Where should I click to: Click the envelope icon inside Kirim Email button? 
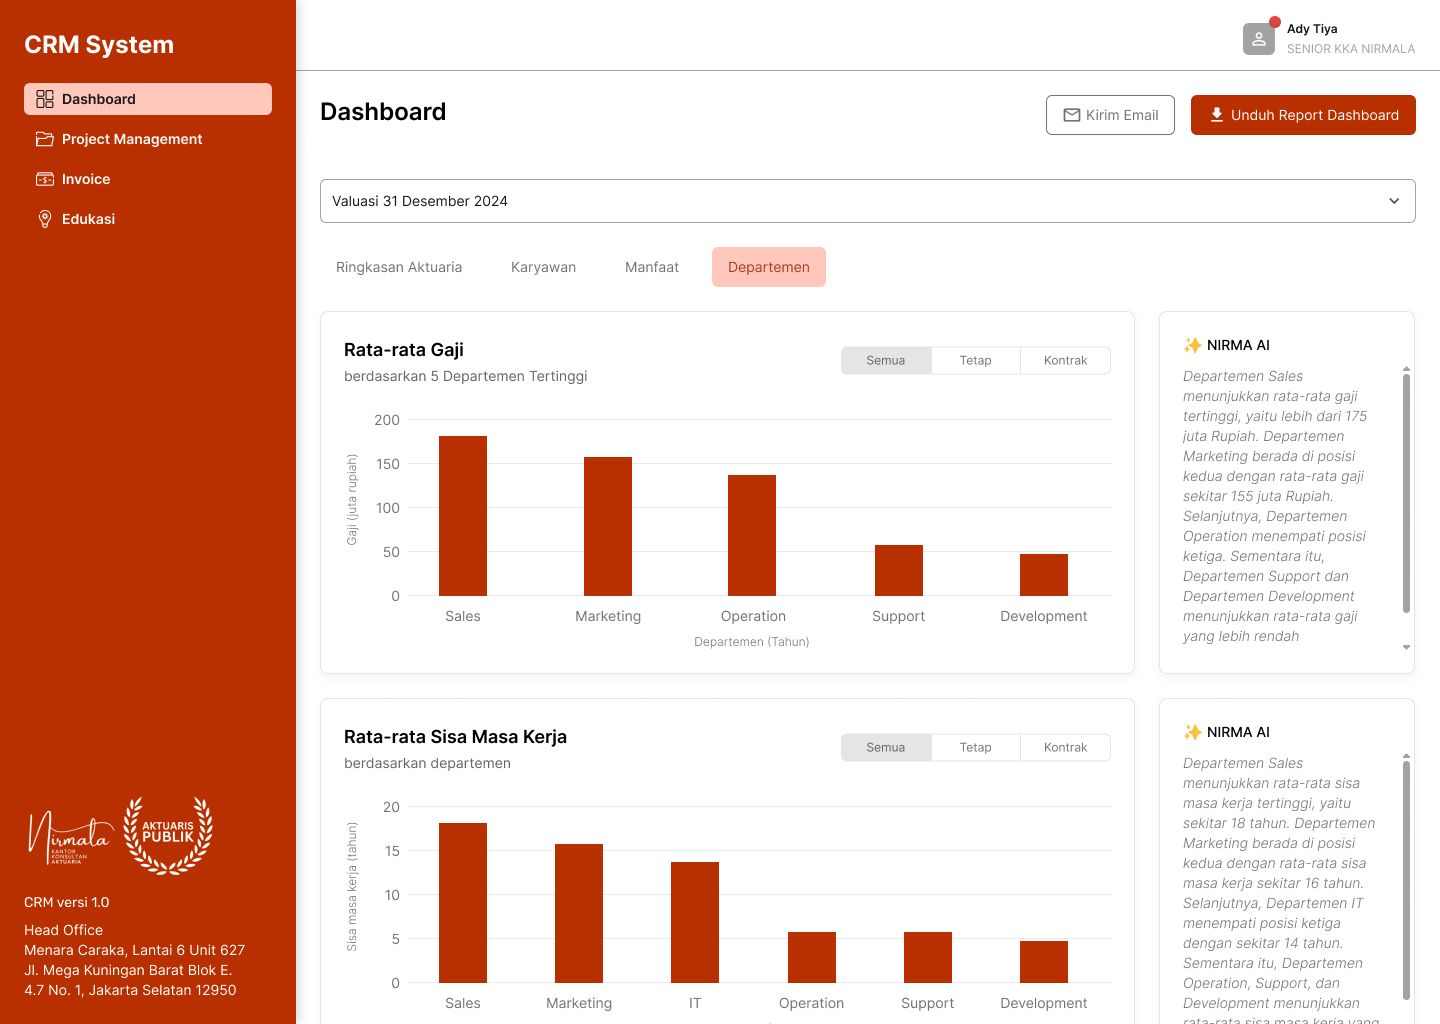coord(1072,115)
